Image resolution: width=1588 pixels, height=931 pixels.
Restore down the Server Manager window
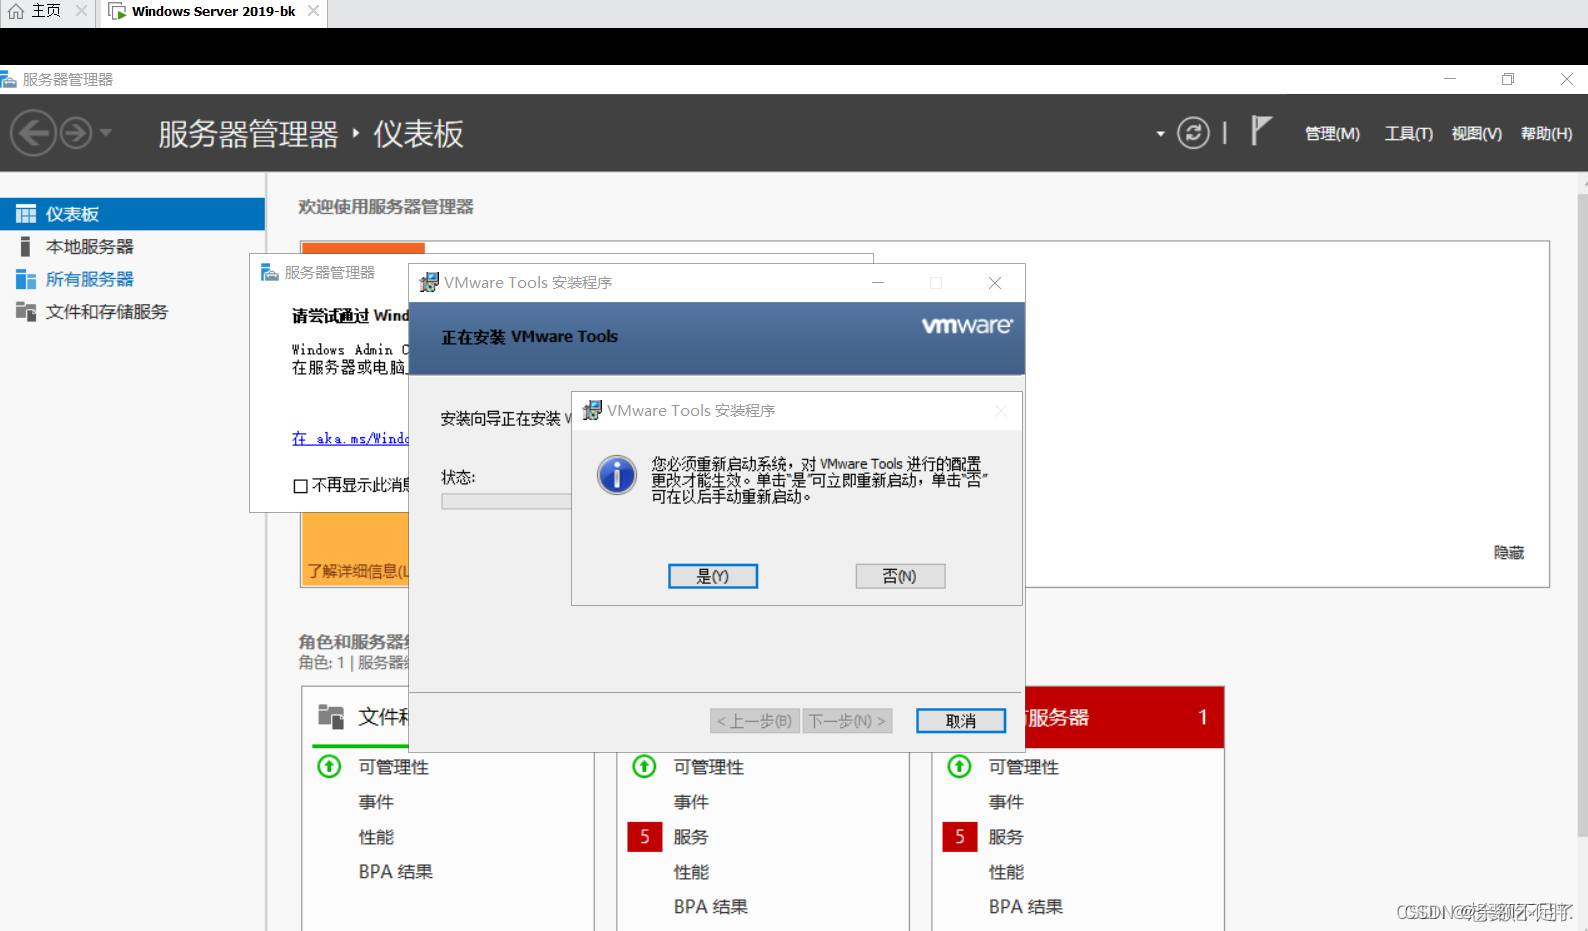1508,79
